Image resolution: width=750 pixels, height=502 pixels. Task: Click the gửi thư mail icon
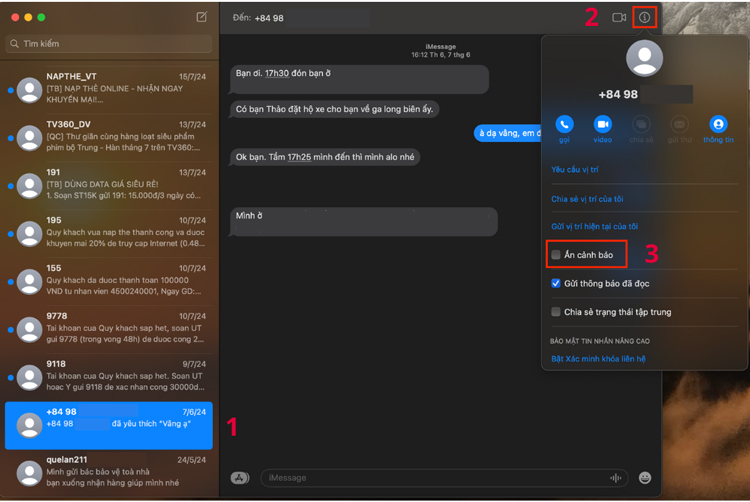pos(679,124)
